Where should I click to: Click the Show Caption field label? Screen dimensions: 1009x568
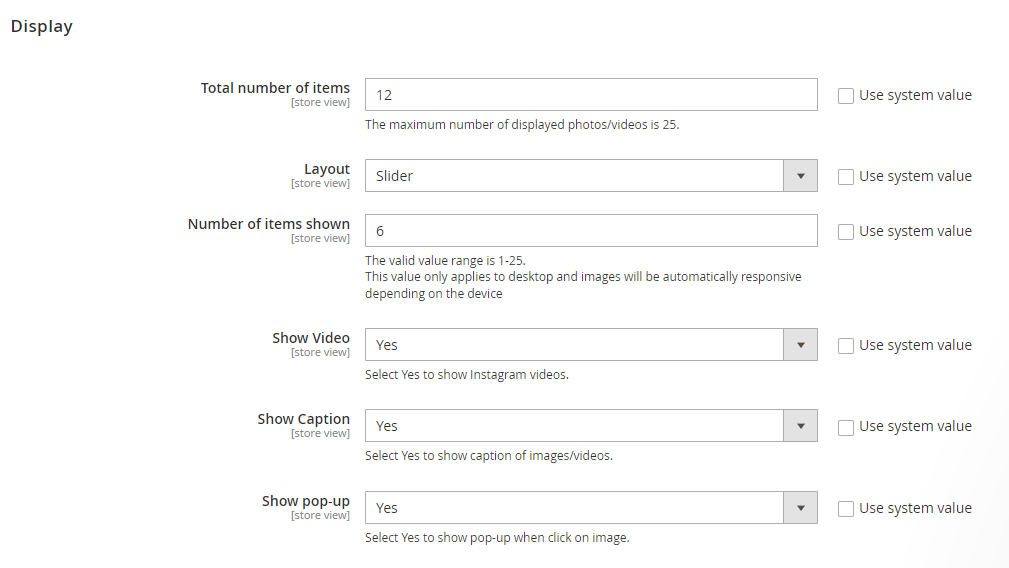pos(303,419)
